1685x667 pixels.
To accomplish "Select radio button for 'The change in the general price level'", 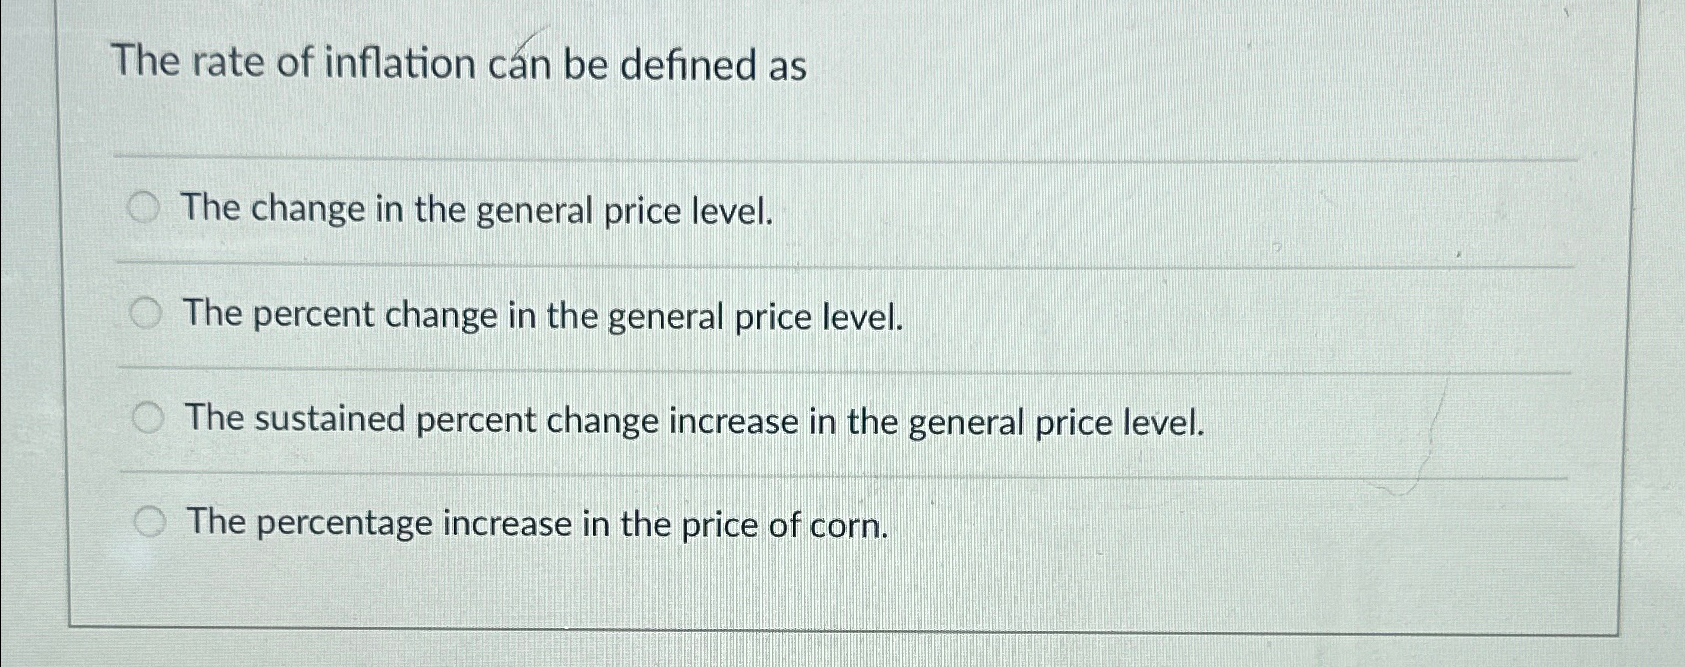I will click(146, 207).
